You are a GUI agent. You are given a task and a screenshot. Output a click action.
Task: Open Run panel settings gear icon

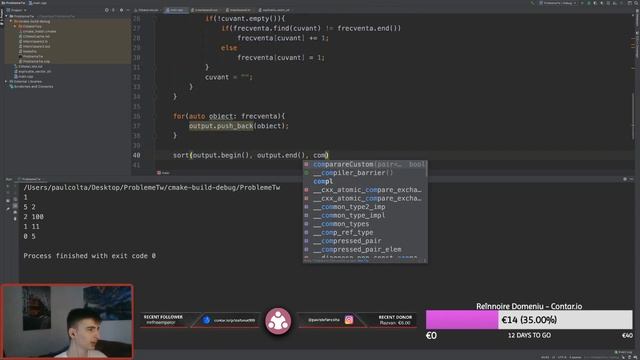point(625,179)
